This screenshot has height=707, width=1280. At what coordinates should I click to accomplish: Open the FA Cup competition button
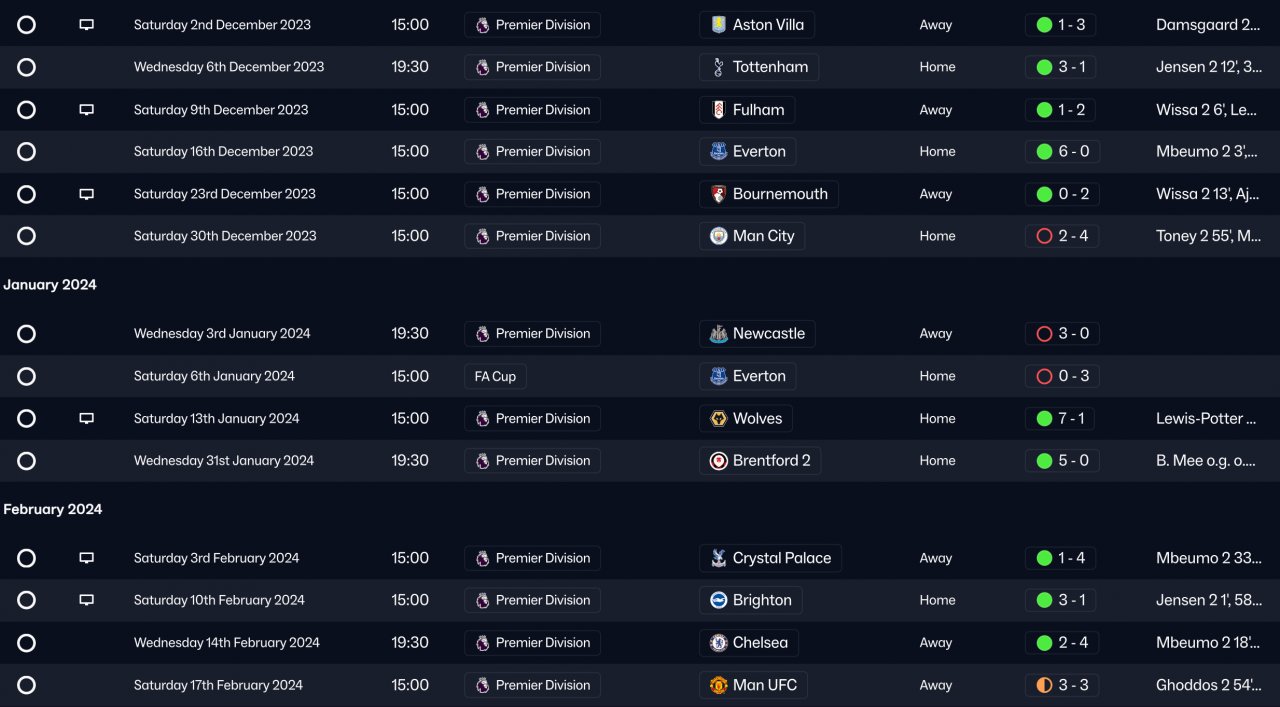495,376
